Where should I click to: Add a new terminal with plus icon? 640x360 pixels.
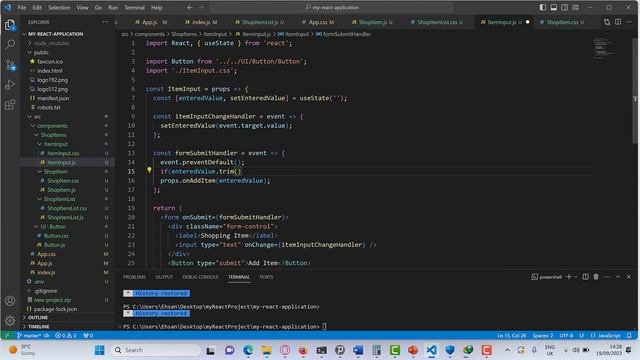[x=569, y=277]
